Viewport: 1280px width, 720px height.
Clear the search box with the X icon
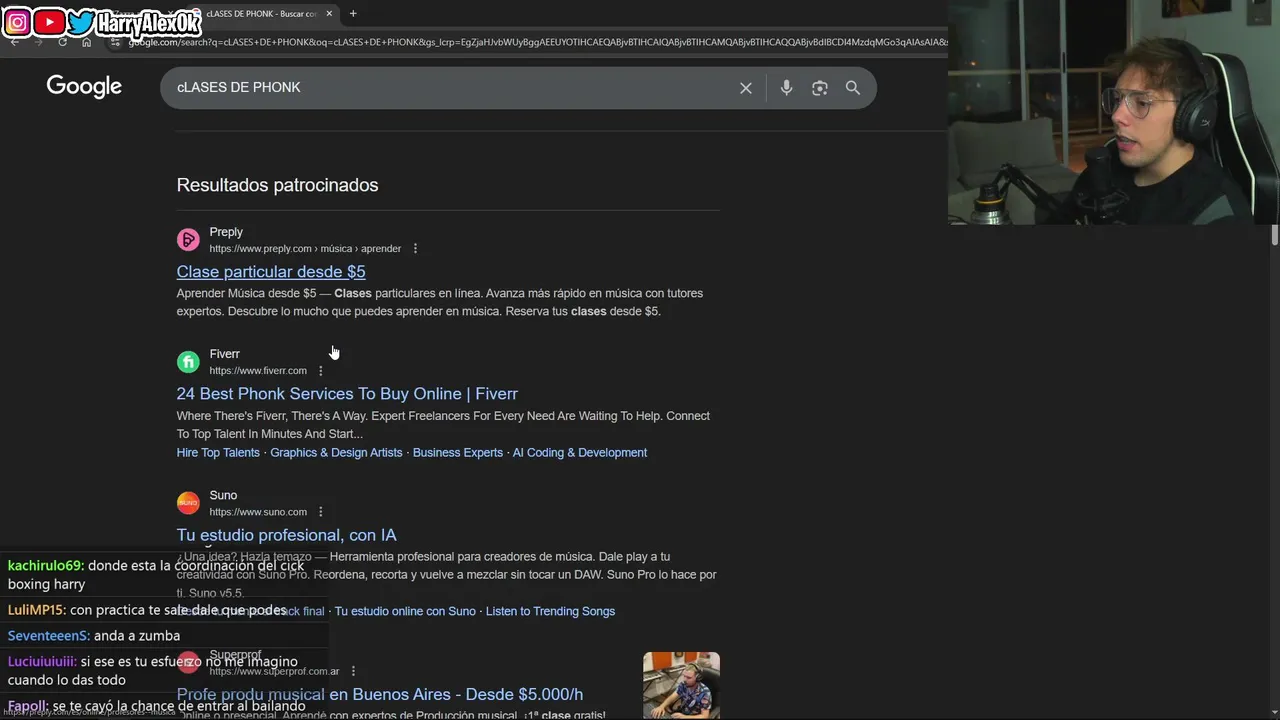746,88
